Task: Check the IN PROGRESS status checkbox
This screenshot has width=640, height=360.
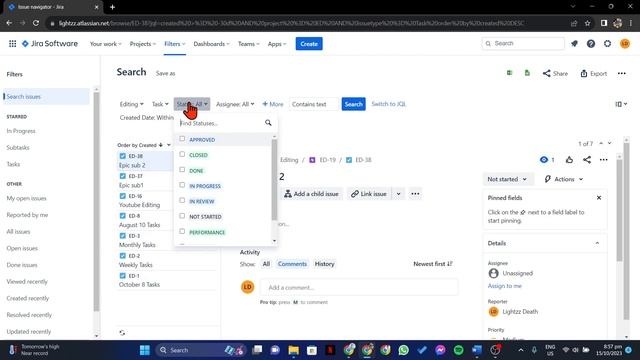Action: click(182, 185)
